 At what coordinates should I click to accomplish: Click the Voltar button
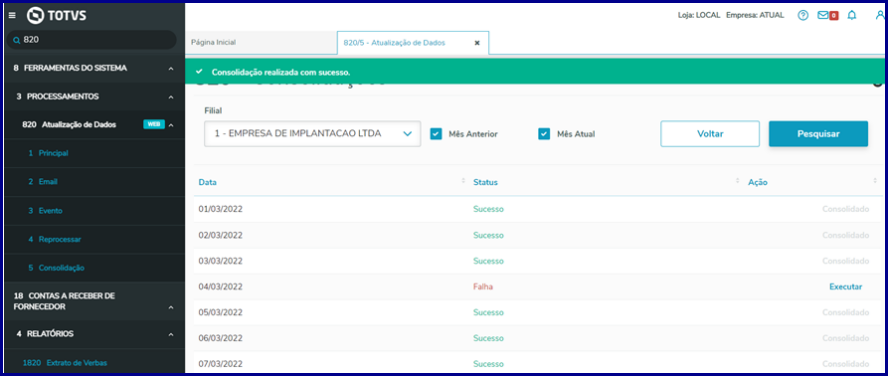tap(710, 134)
